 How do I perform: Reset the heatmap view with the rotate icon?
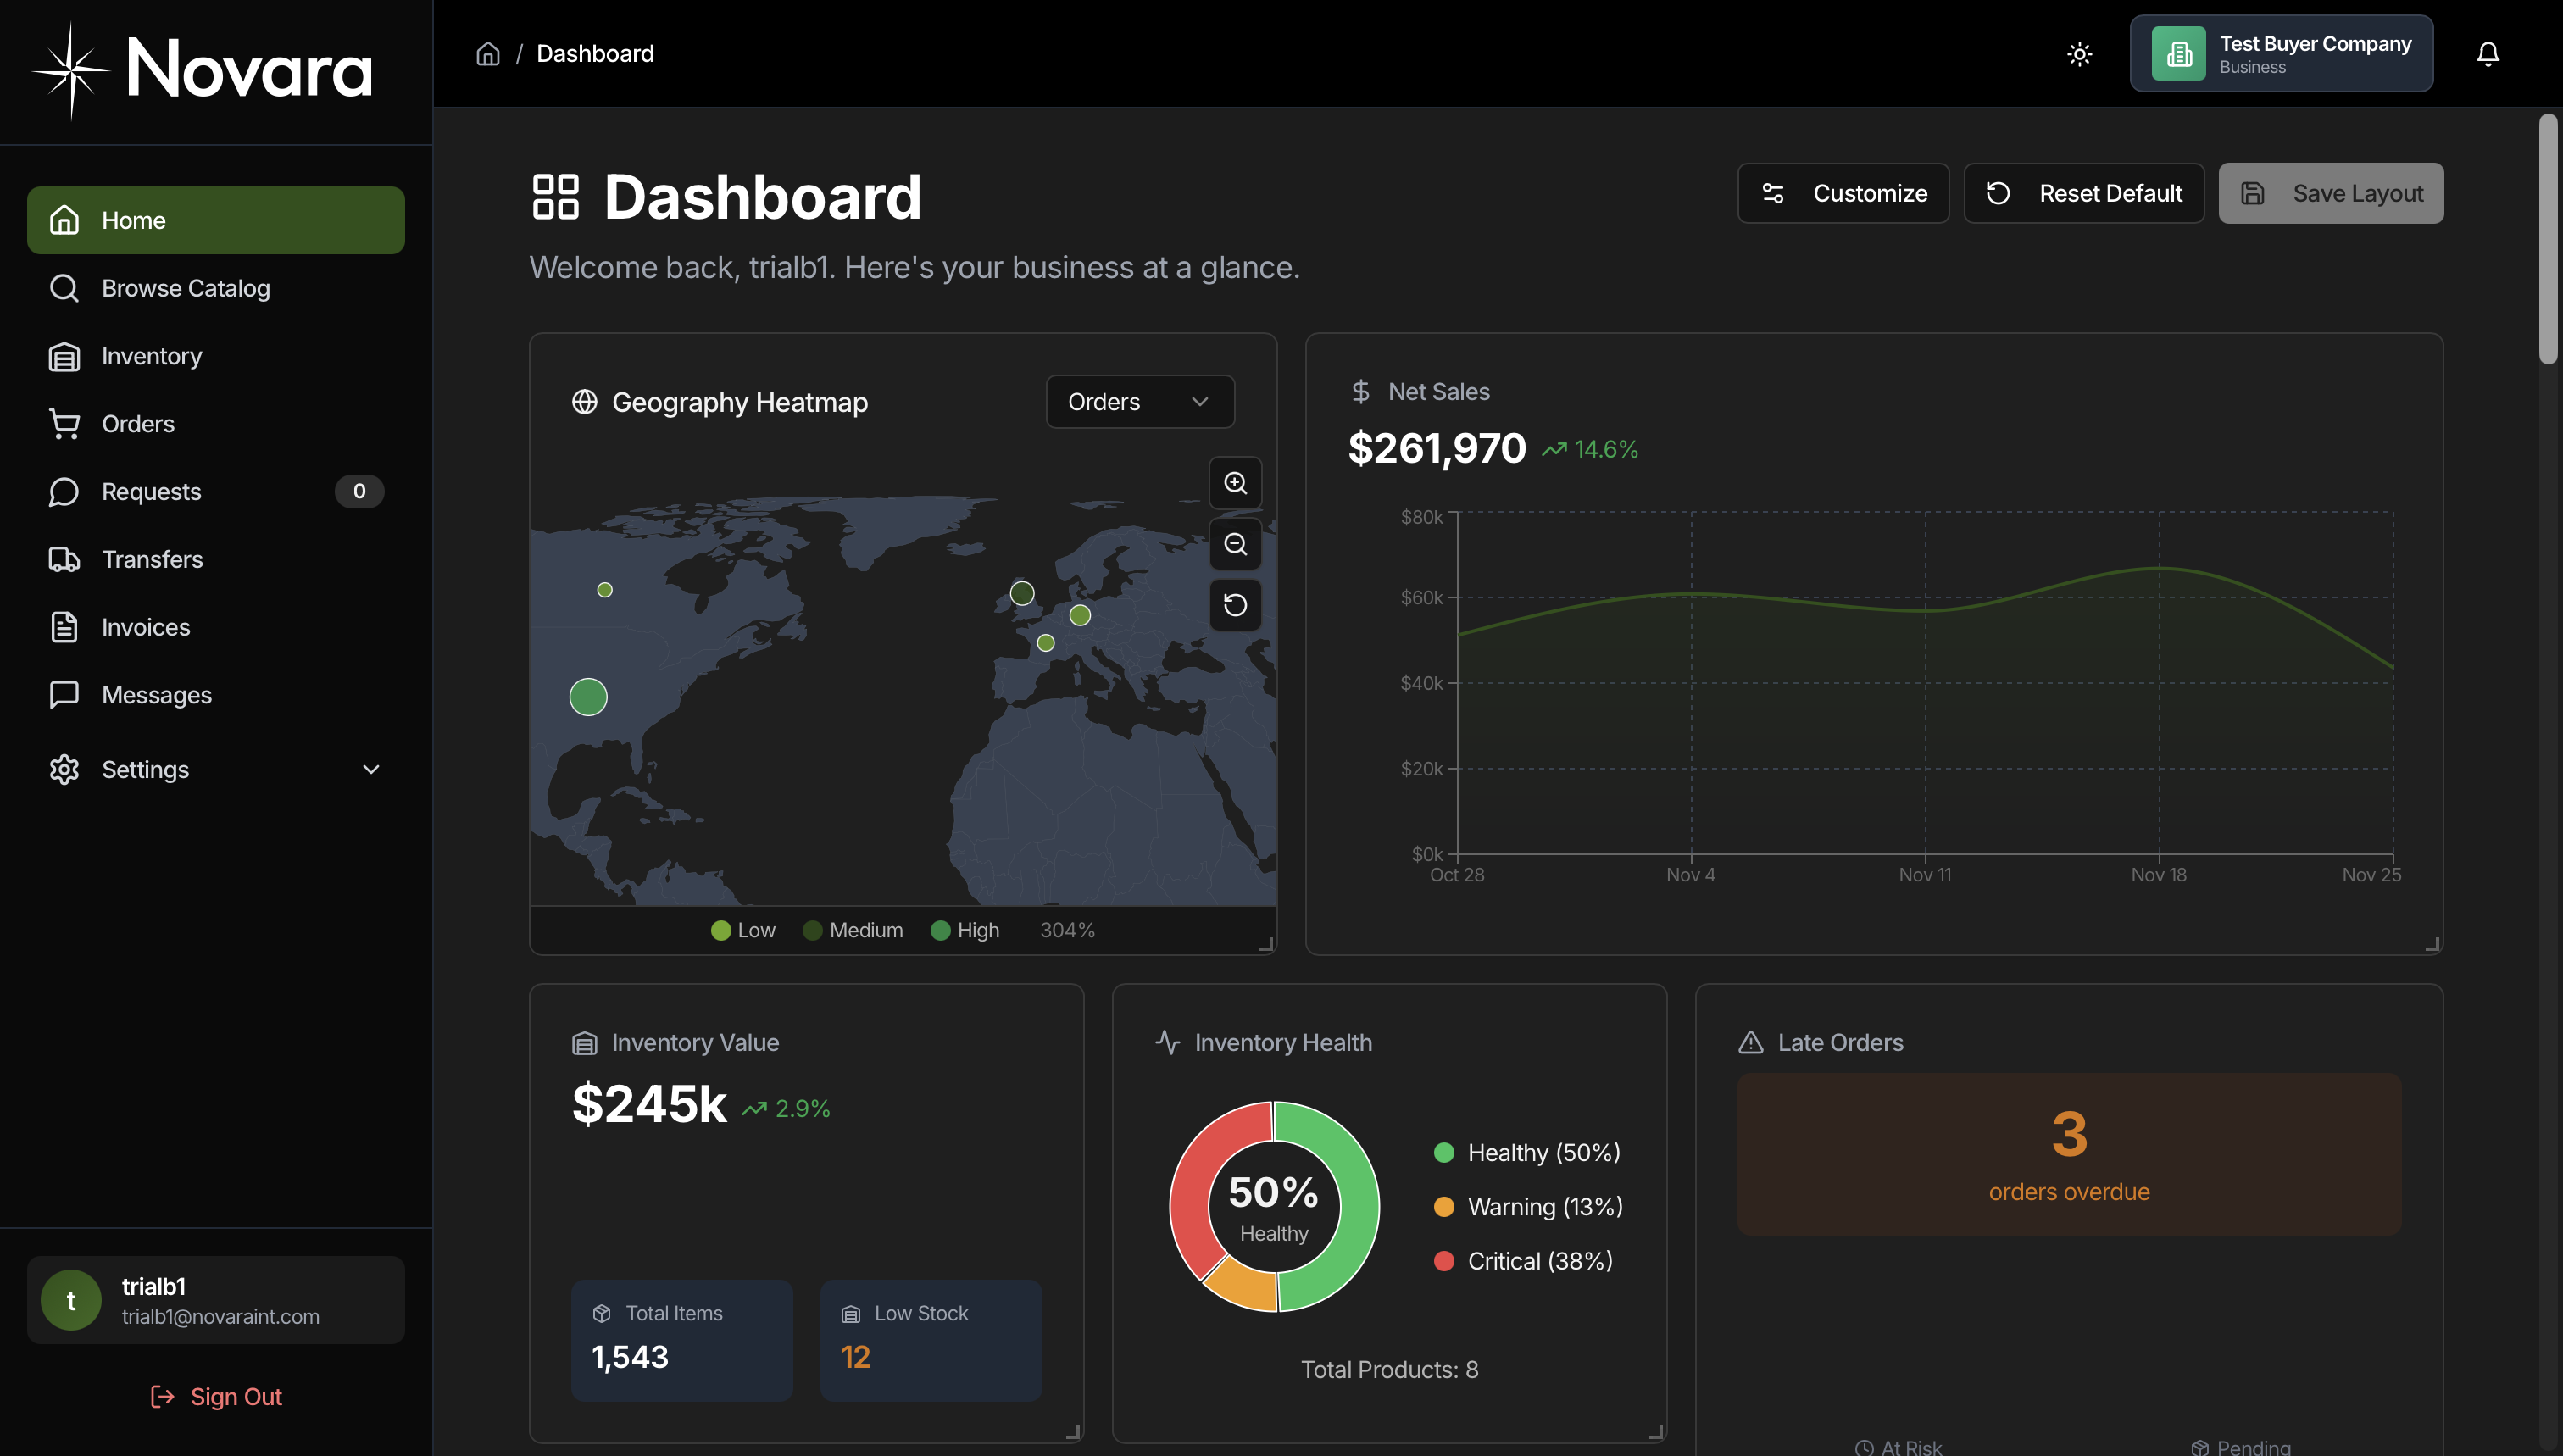(x=1235, y=605)
